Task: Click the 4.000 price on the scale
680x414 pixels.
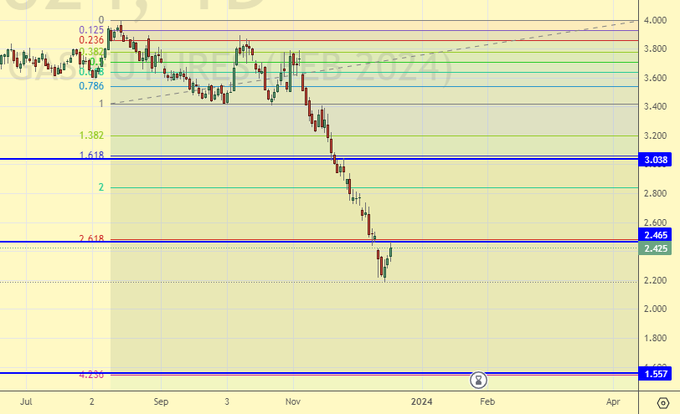Action: coord(655,20)
